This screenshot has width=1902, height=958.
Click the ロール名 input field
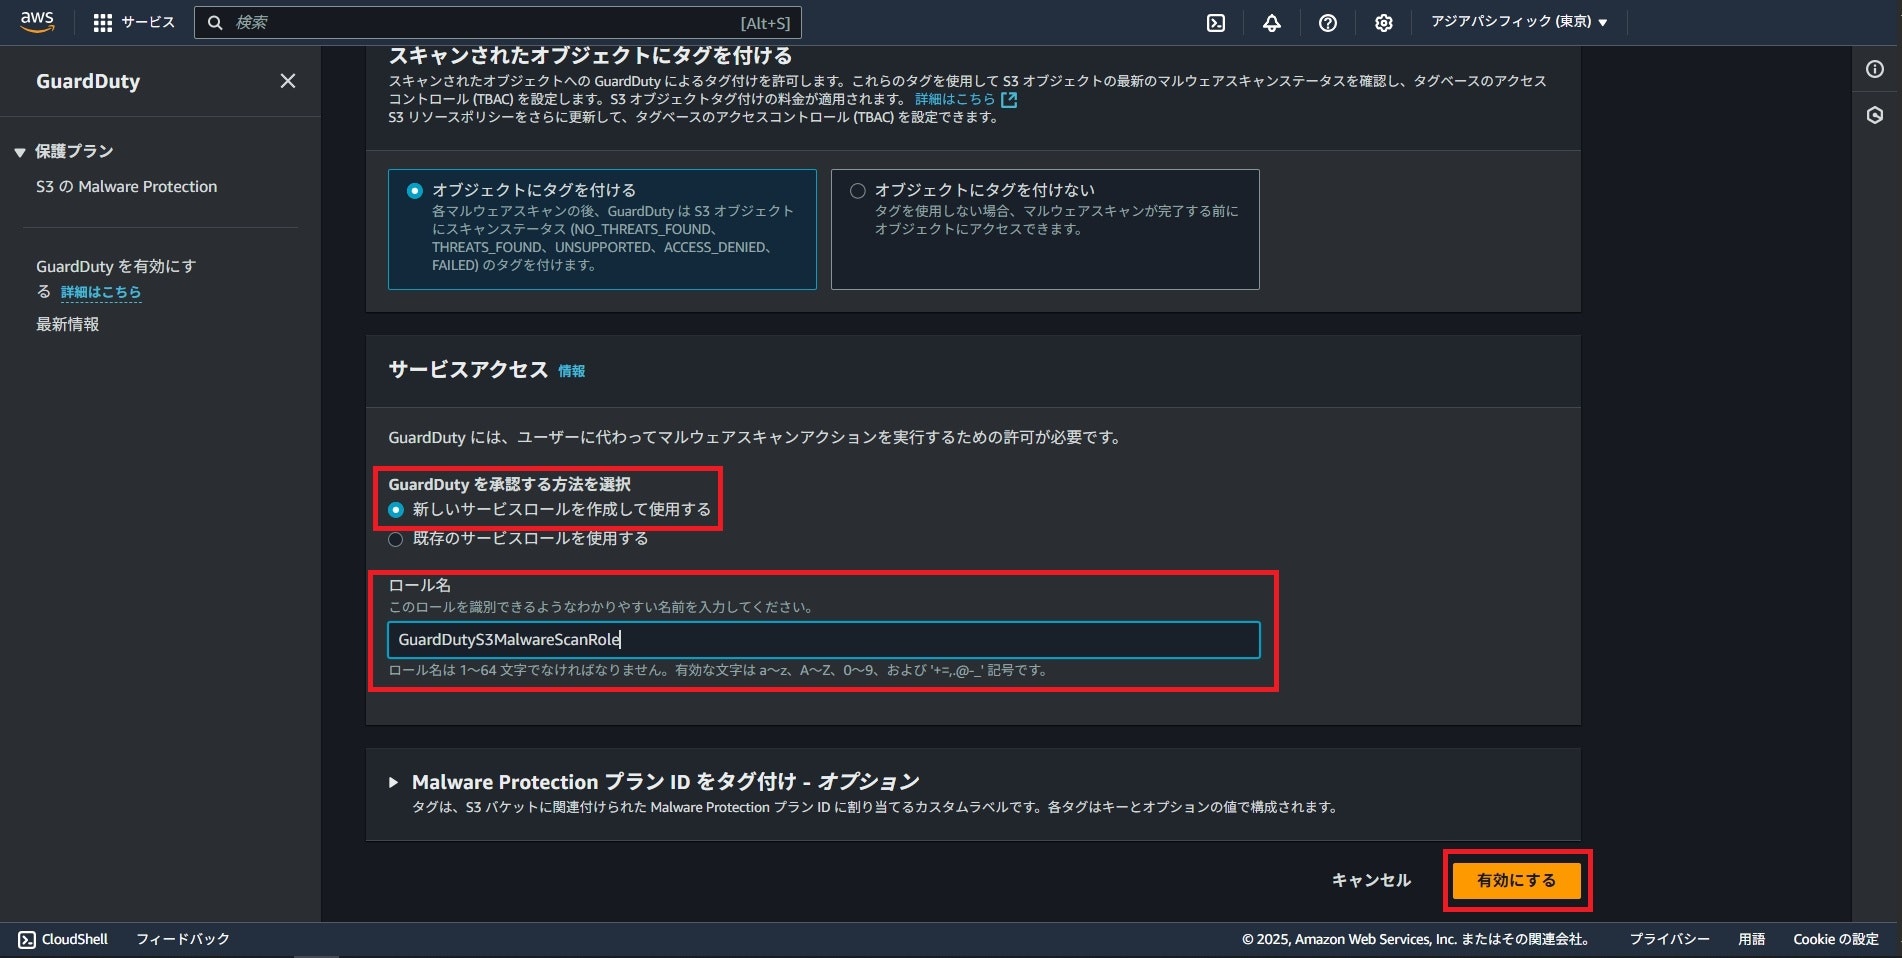click(x=822, y=639)
